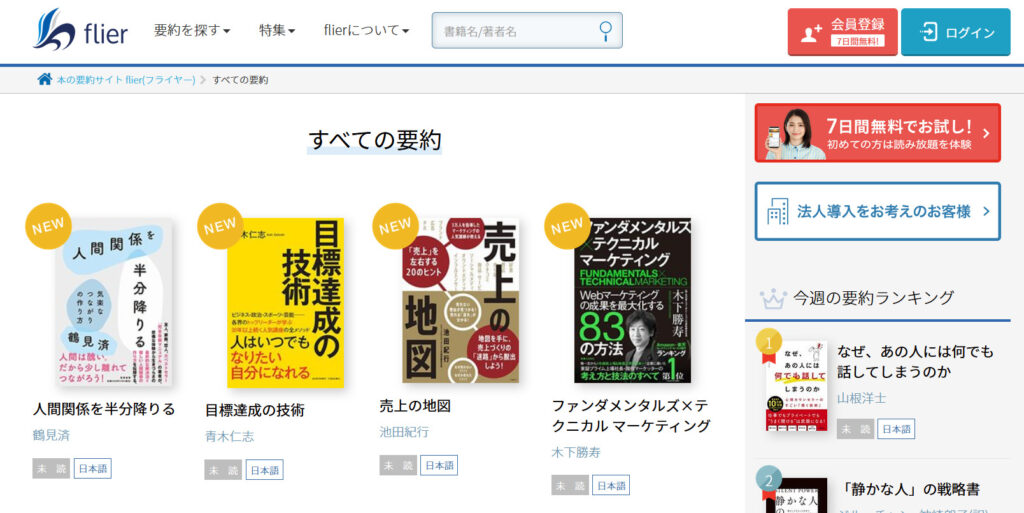Open the ファンダメンタルズ×テクニカル マーケティング book cover
Screen dimensions: 1024x513
(632, 300)
